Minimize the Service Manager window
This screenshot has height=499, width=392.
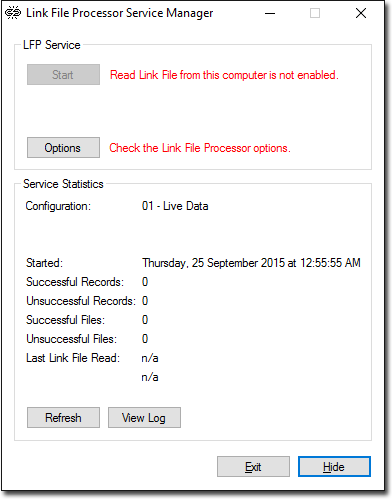point(270,13)
